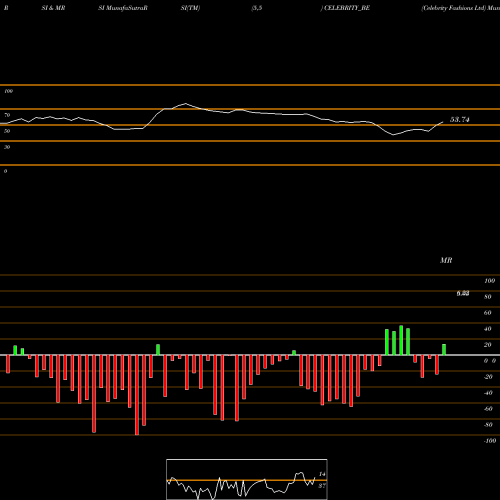Click the -100 axis label in MR panel
This screenshot has width=500, height=500.
(x=489, y=441)
